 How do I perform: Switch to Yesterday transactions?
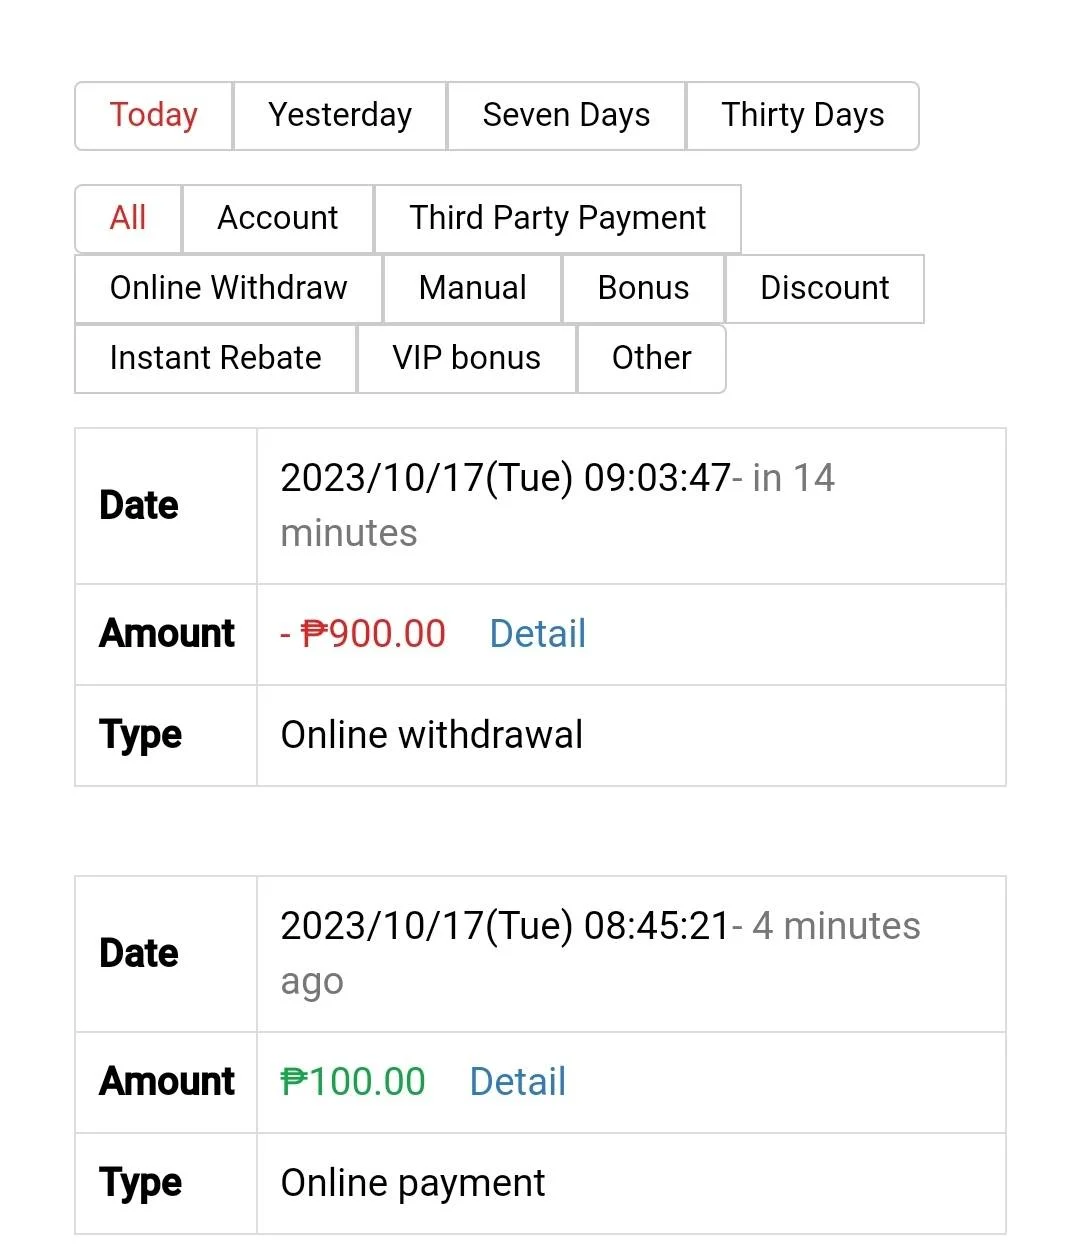point(340,116)
